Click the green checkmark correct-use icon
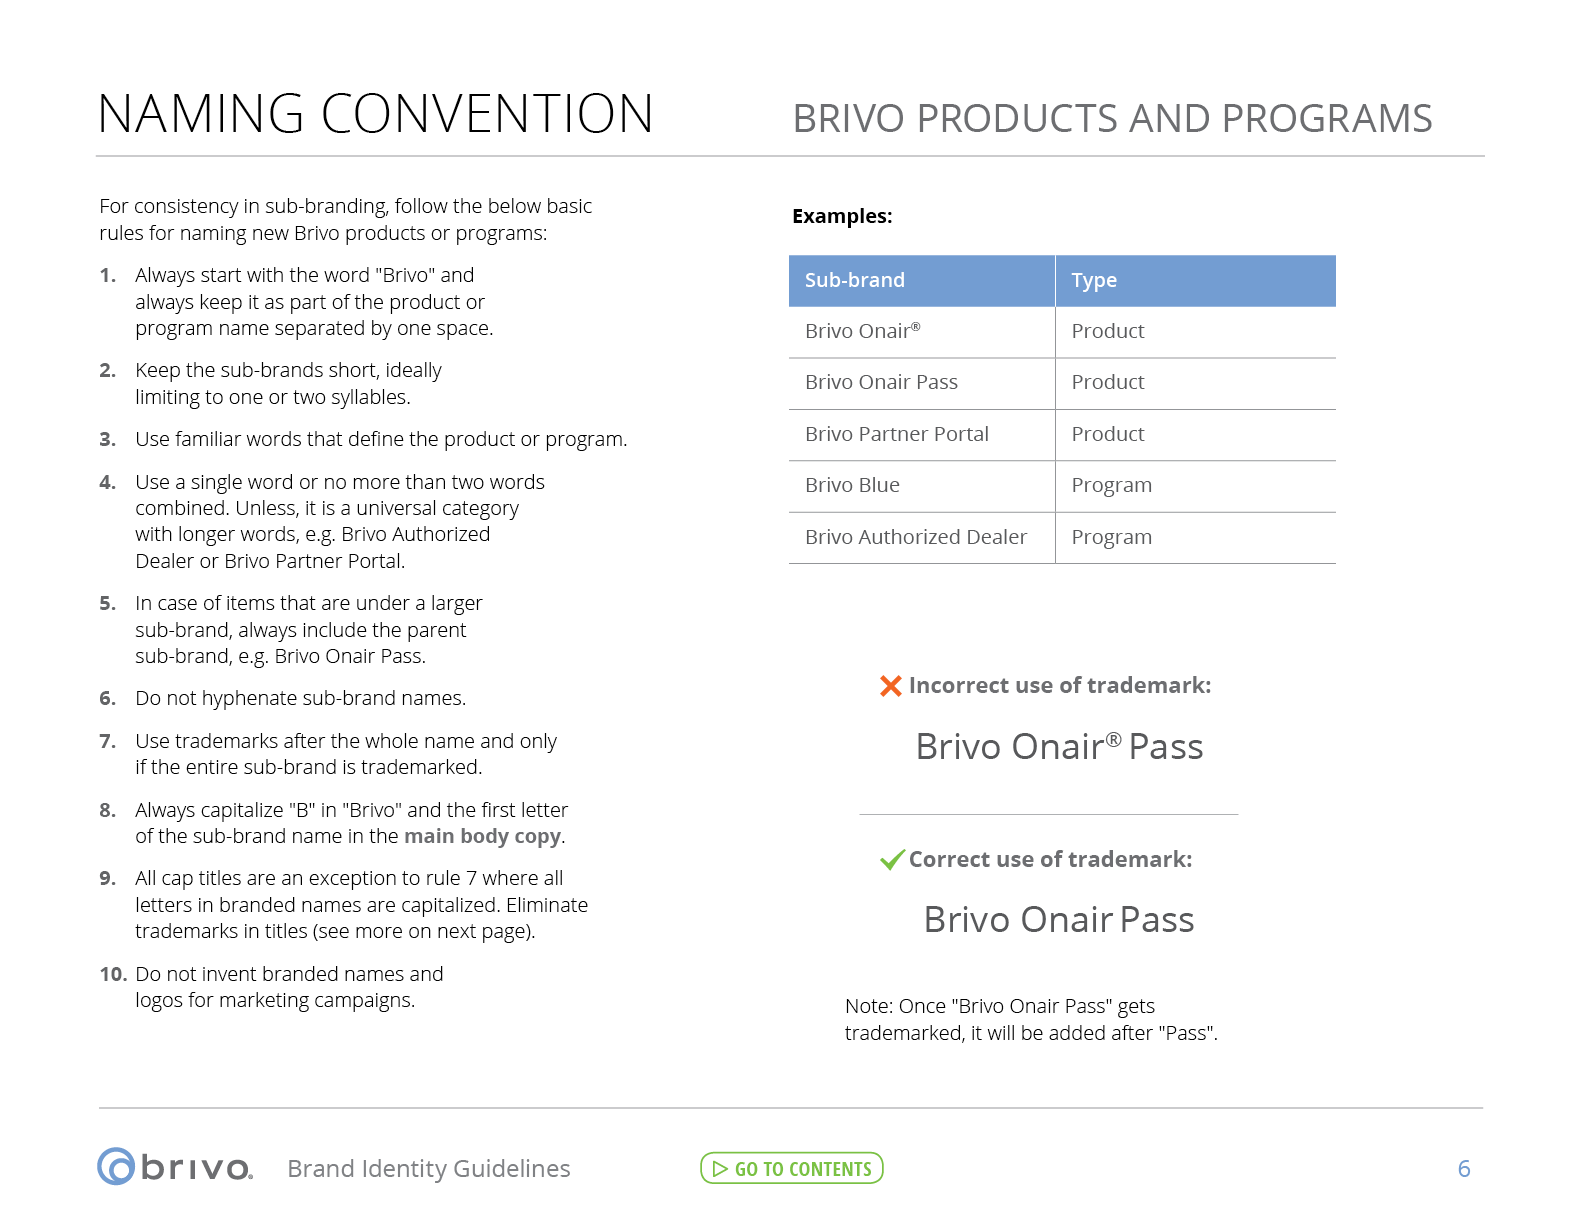The image size is (1584, 1224). (891, 860)
